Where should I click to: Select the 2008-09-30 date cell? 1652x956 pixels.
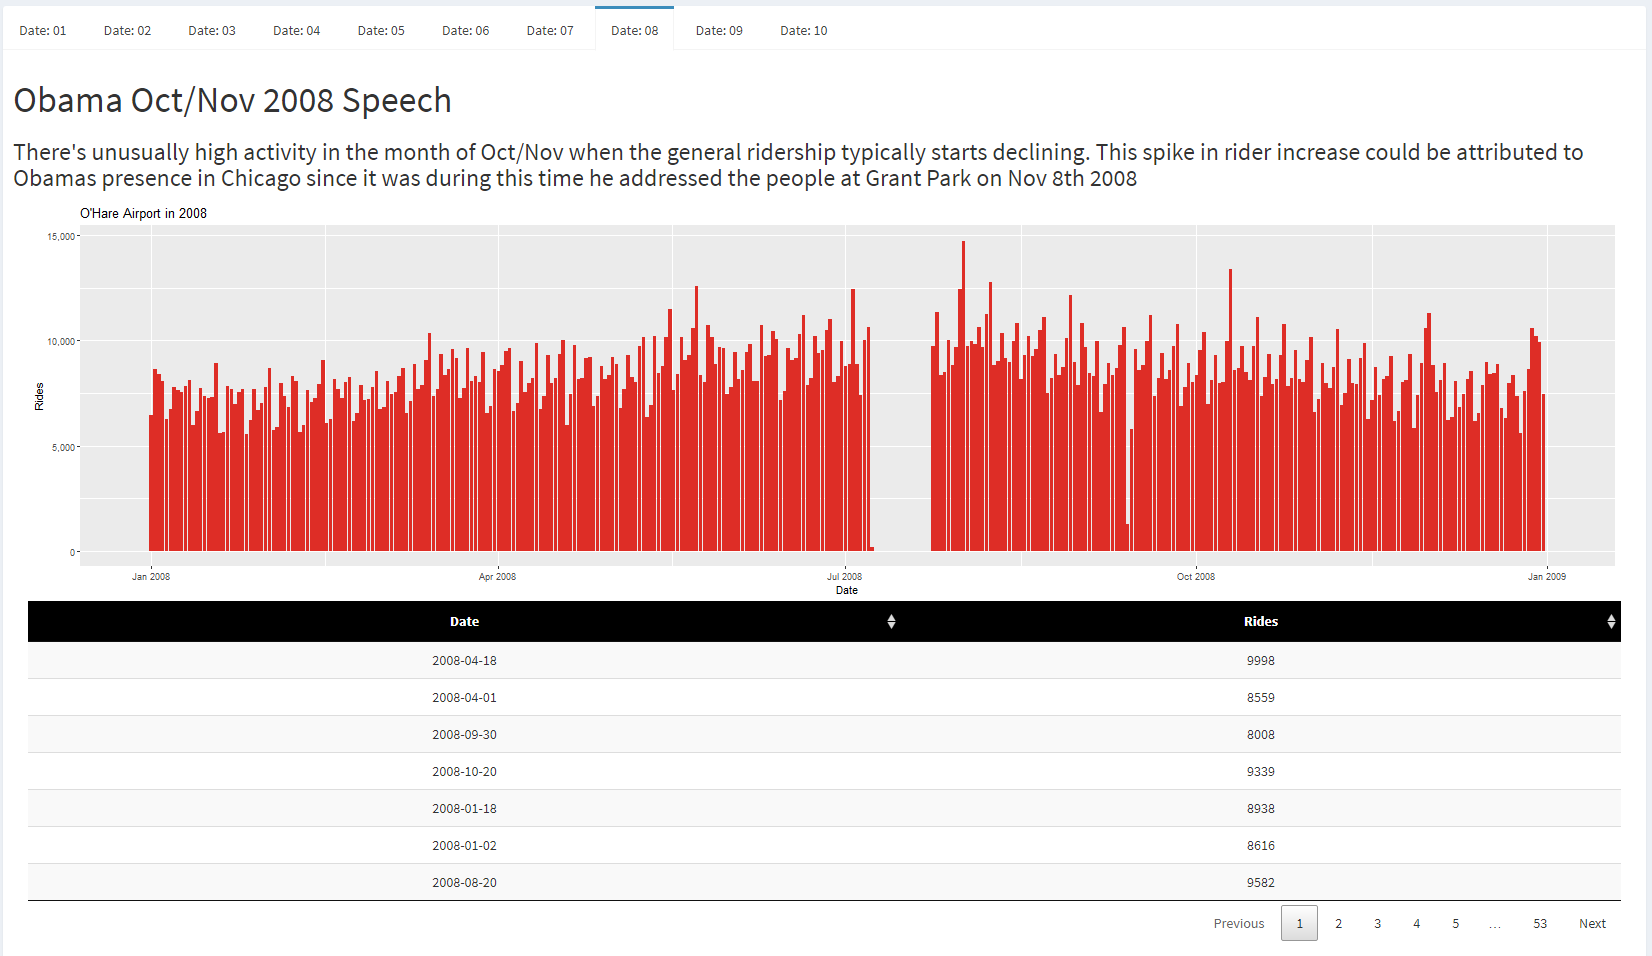tap(464, 735)
